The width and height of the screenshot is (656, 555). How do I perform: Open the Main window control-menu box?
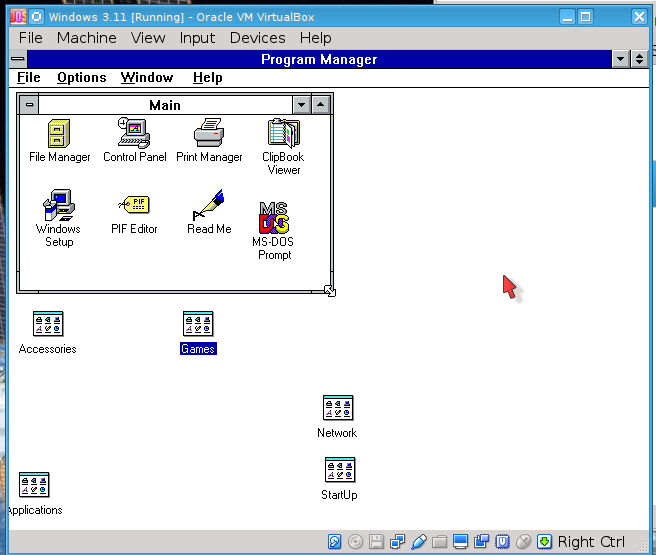click(x=29, y=105)
